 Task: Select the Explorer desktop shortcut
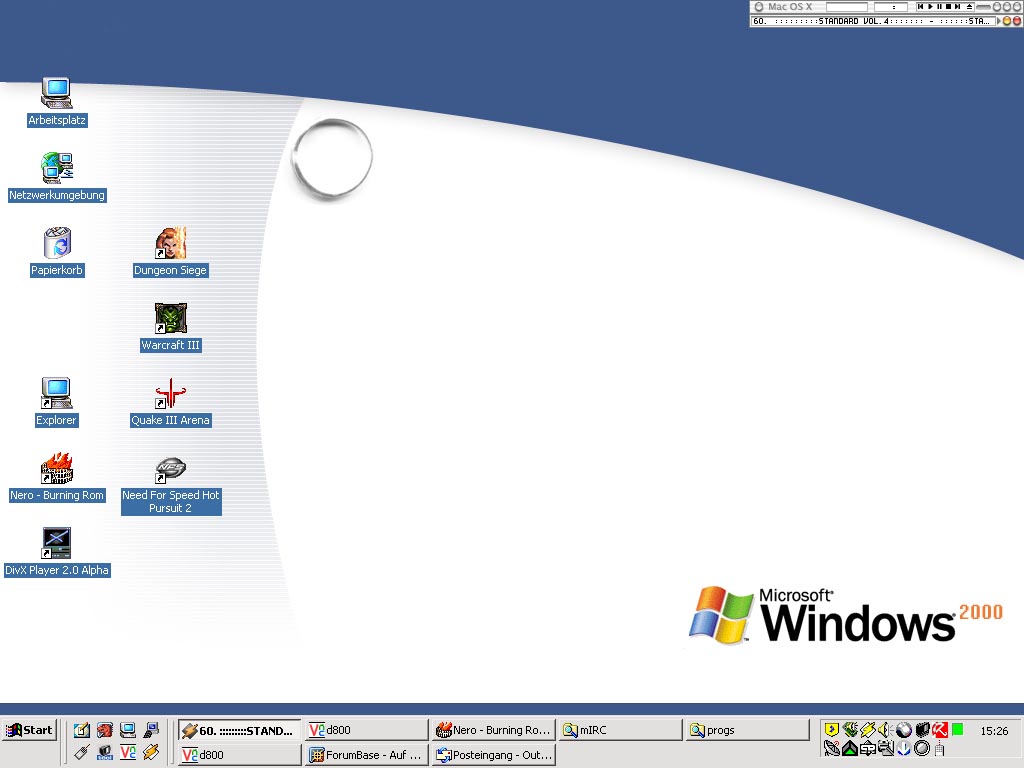pyautogui.click(x=57, y=402)
